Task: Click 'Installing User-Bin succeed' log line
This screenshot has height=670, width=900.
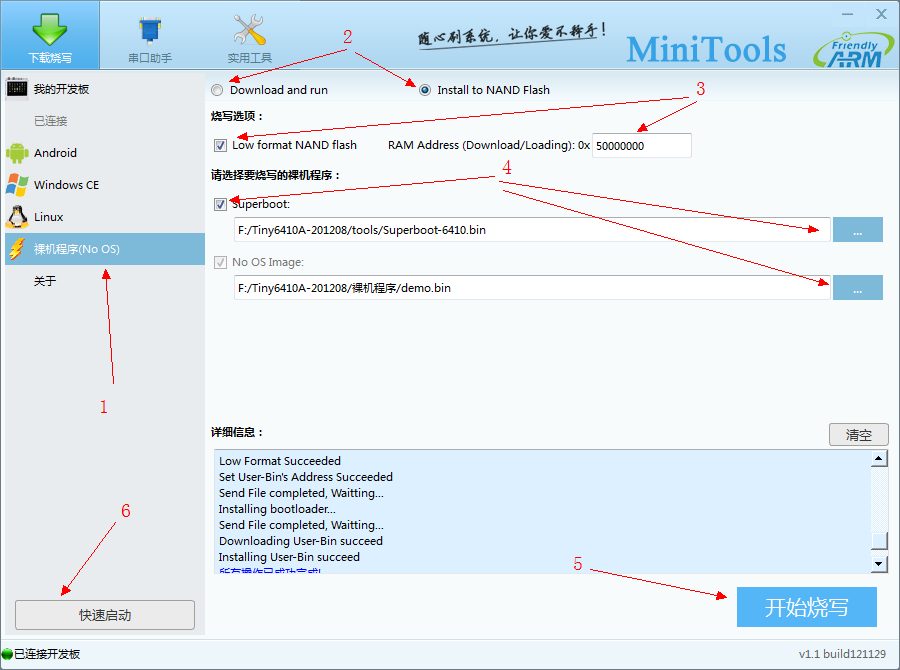Action: click(x=289, y=557)
